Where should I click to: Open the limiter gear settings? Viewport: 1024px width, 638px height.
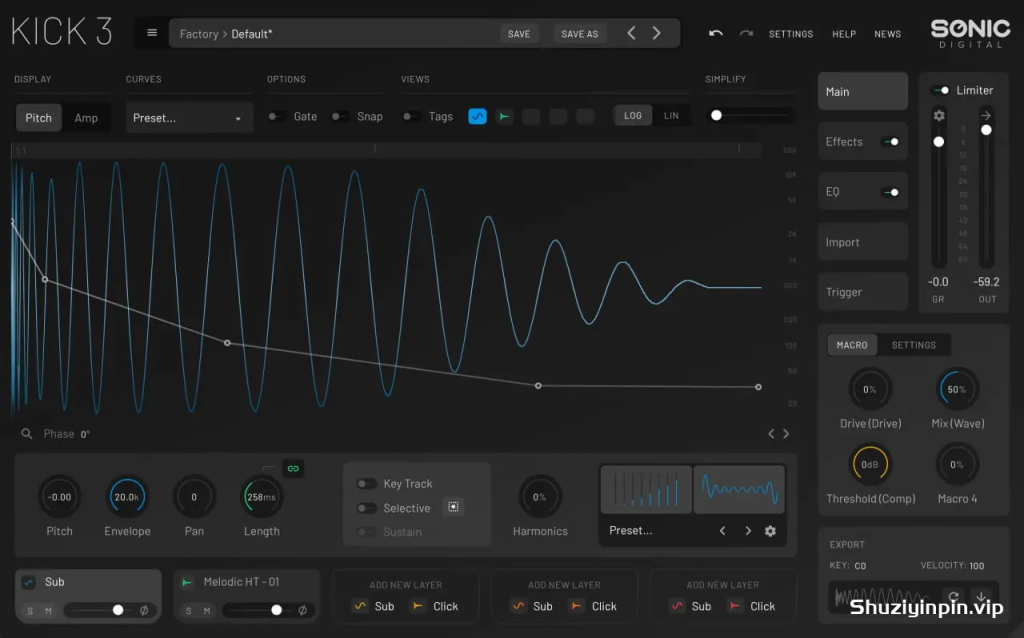click(x=939, y=116)
